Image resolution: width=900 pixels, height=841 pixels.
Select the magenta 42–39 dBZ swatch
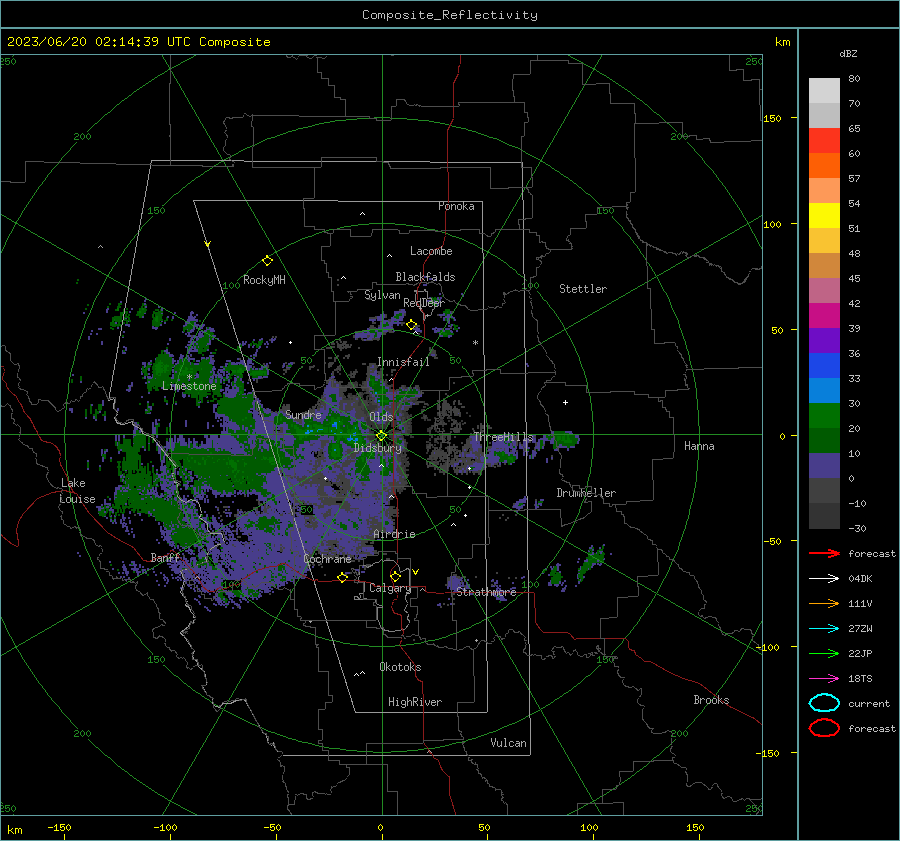(x=824, y=315)
